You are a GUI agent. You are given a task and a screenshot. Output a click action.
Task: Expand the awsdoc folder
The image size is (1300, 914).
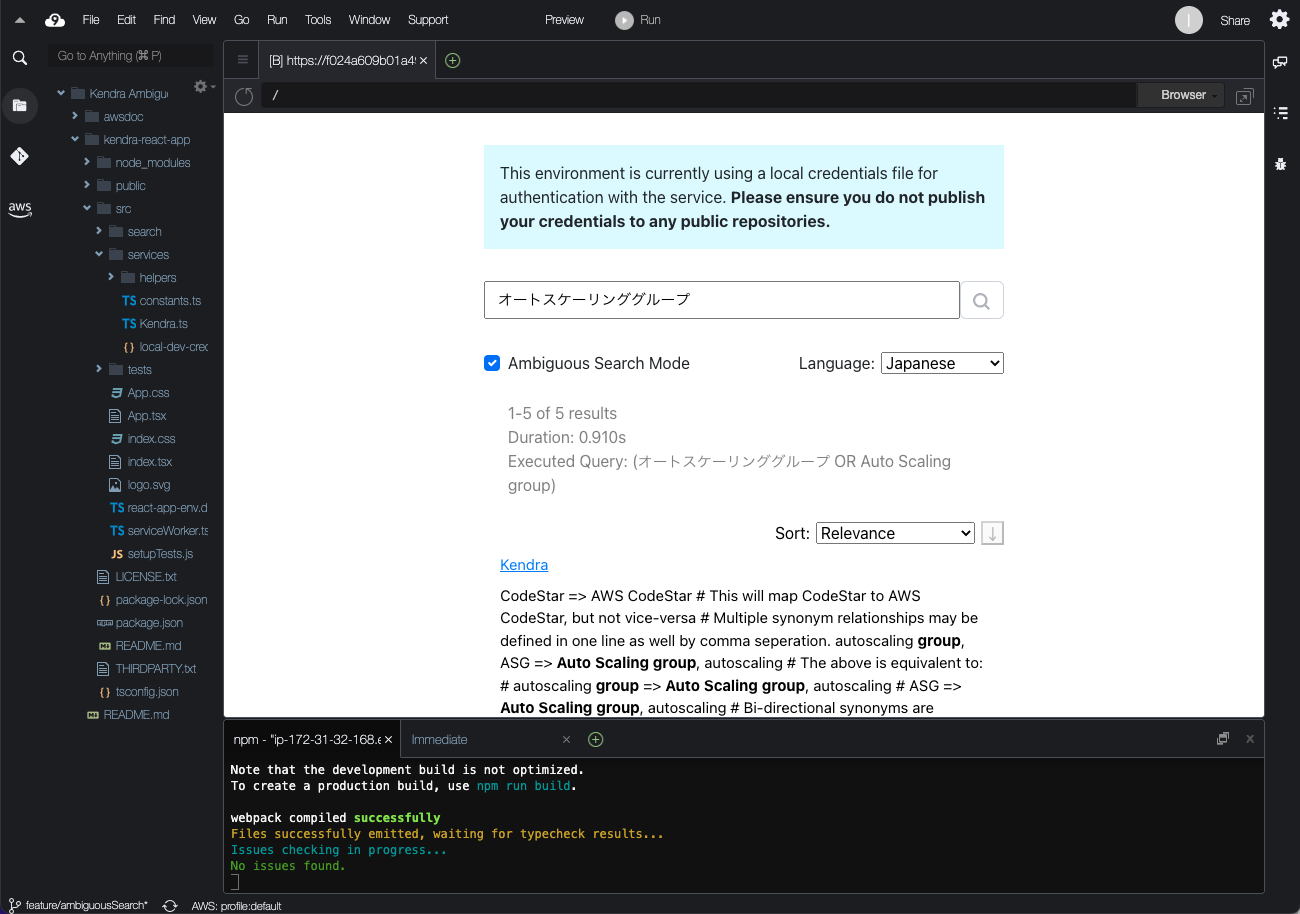(75, 116)
